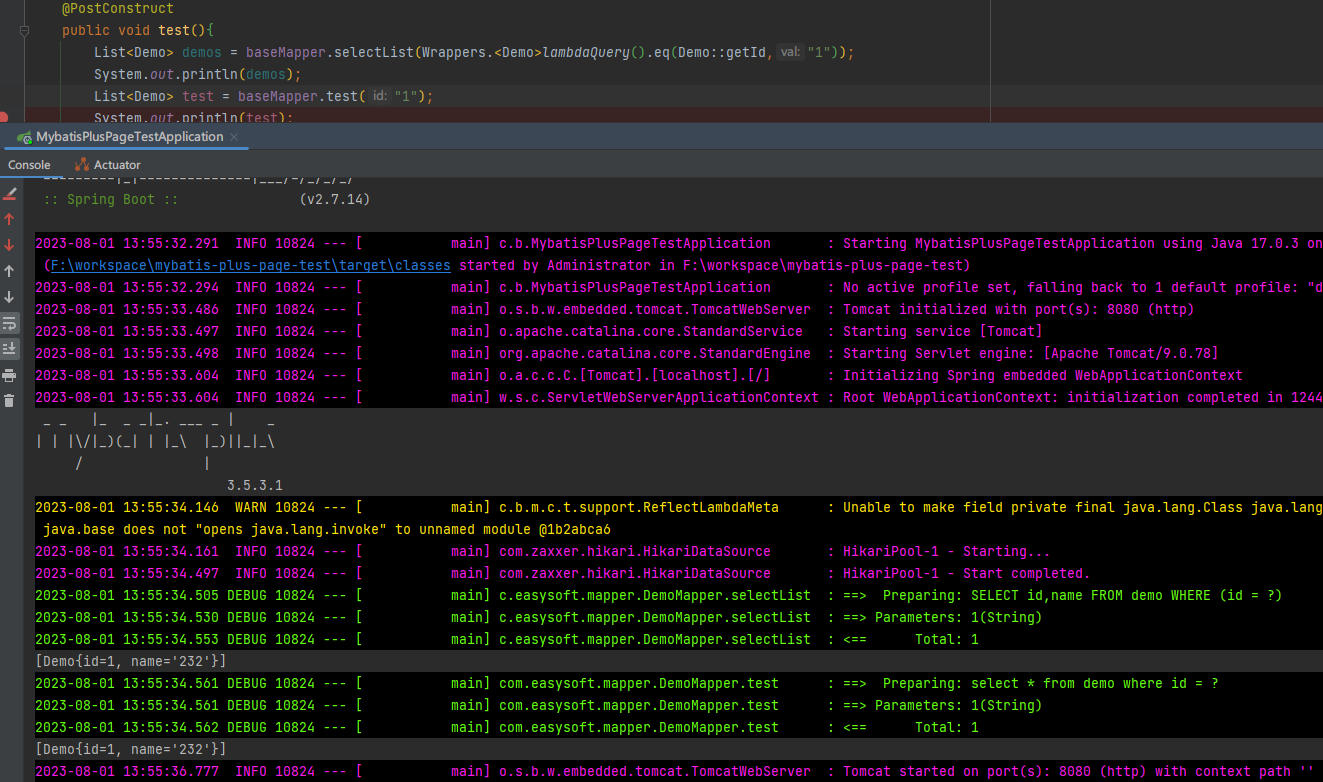Screen dimensions: 1323x782
Task: Click the MyBatis-Plus '3.5.3.1' version text
Action: click(x=255, y=485)
